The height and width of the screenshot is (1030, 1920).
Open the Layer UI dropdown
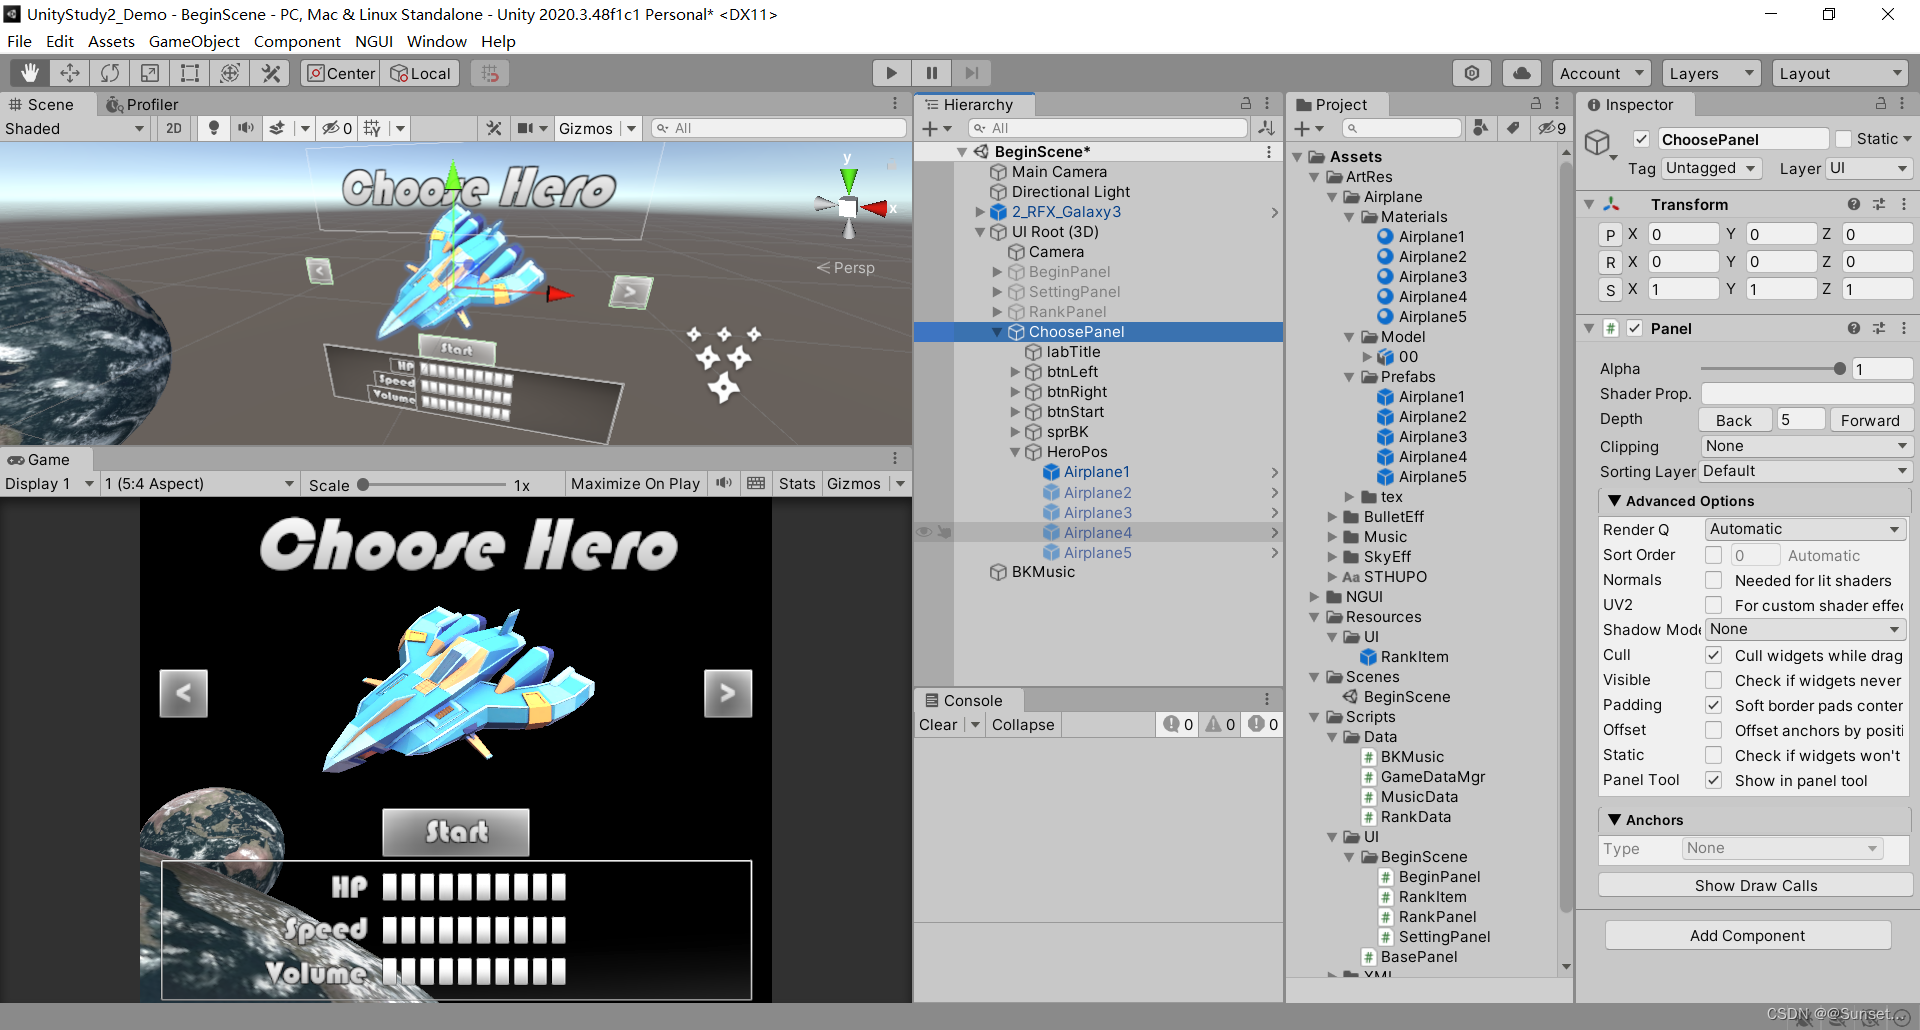[x=1869, y=168]
